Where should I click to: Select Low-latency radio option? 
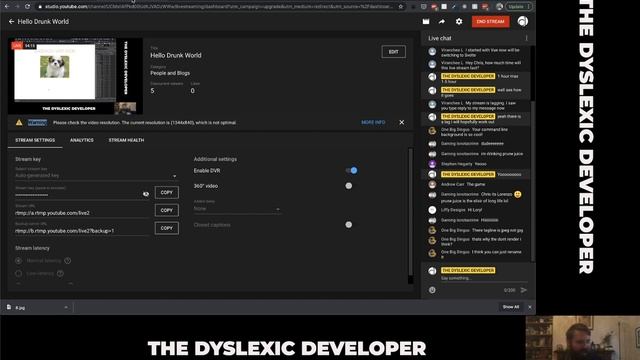[x=19, y=273]
